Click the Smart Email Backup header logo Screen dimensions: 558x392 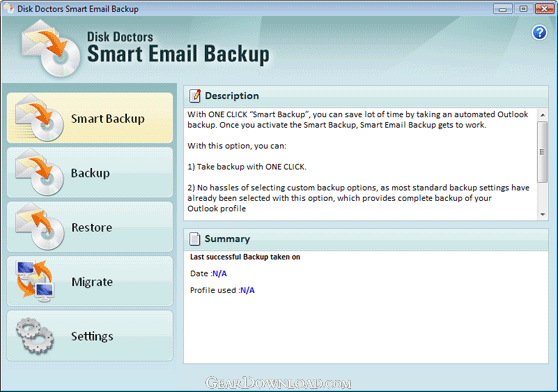point(51,48)
